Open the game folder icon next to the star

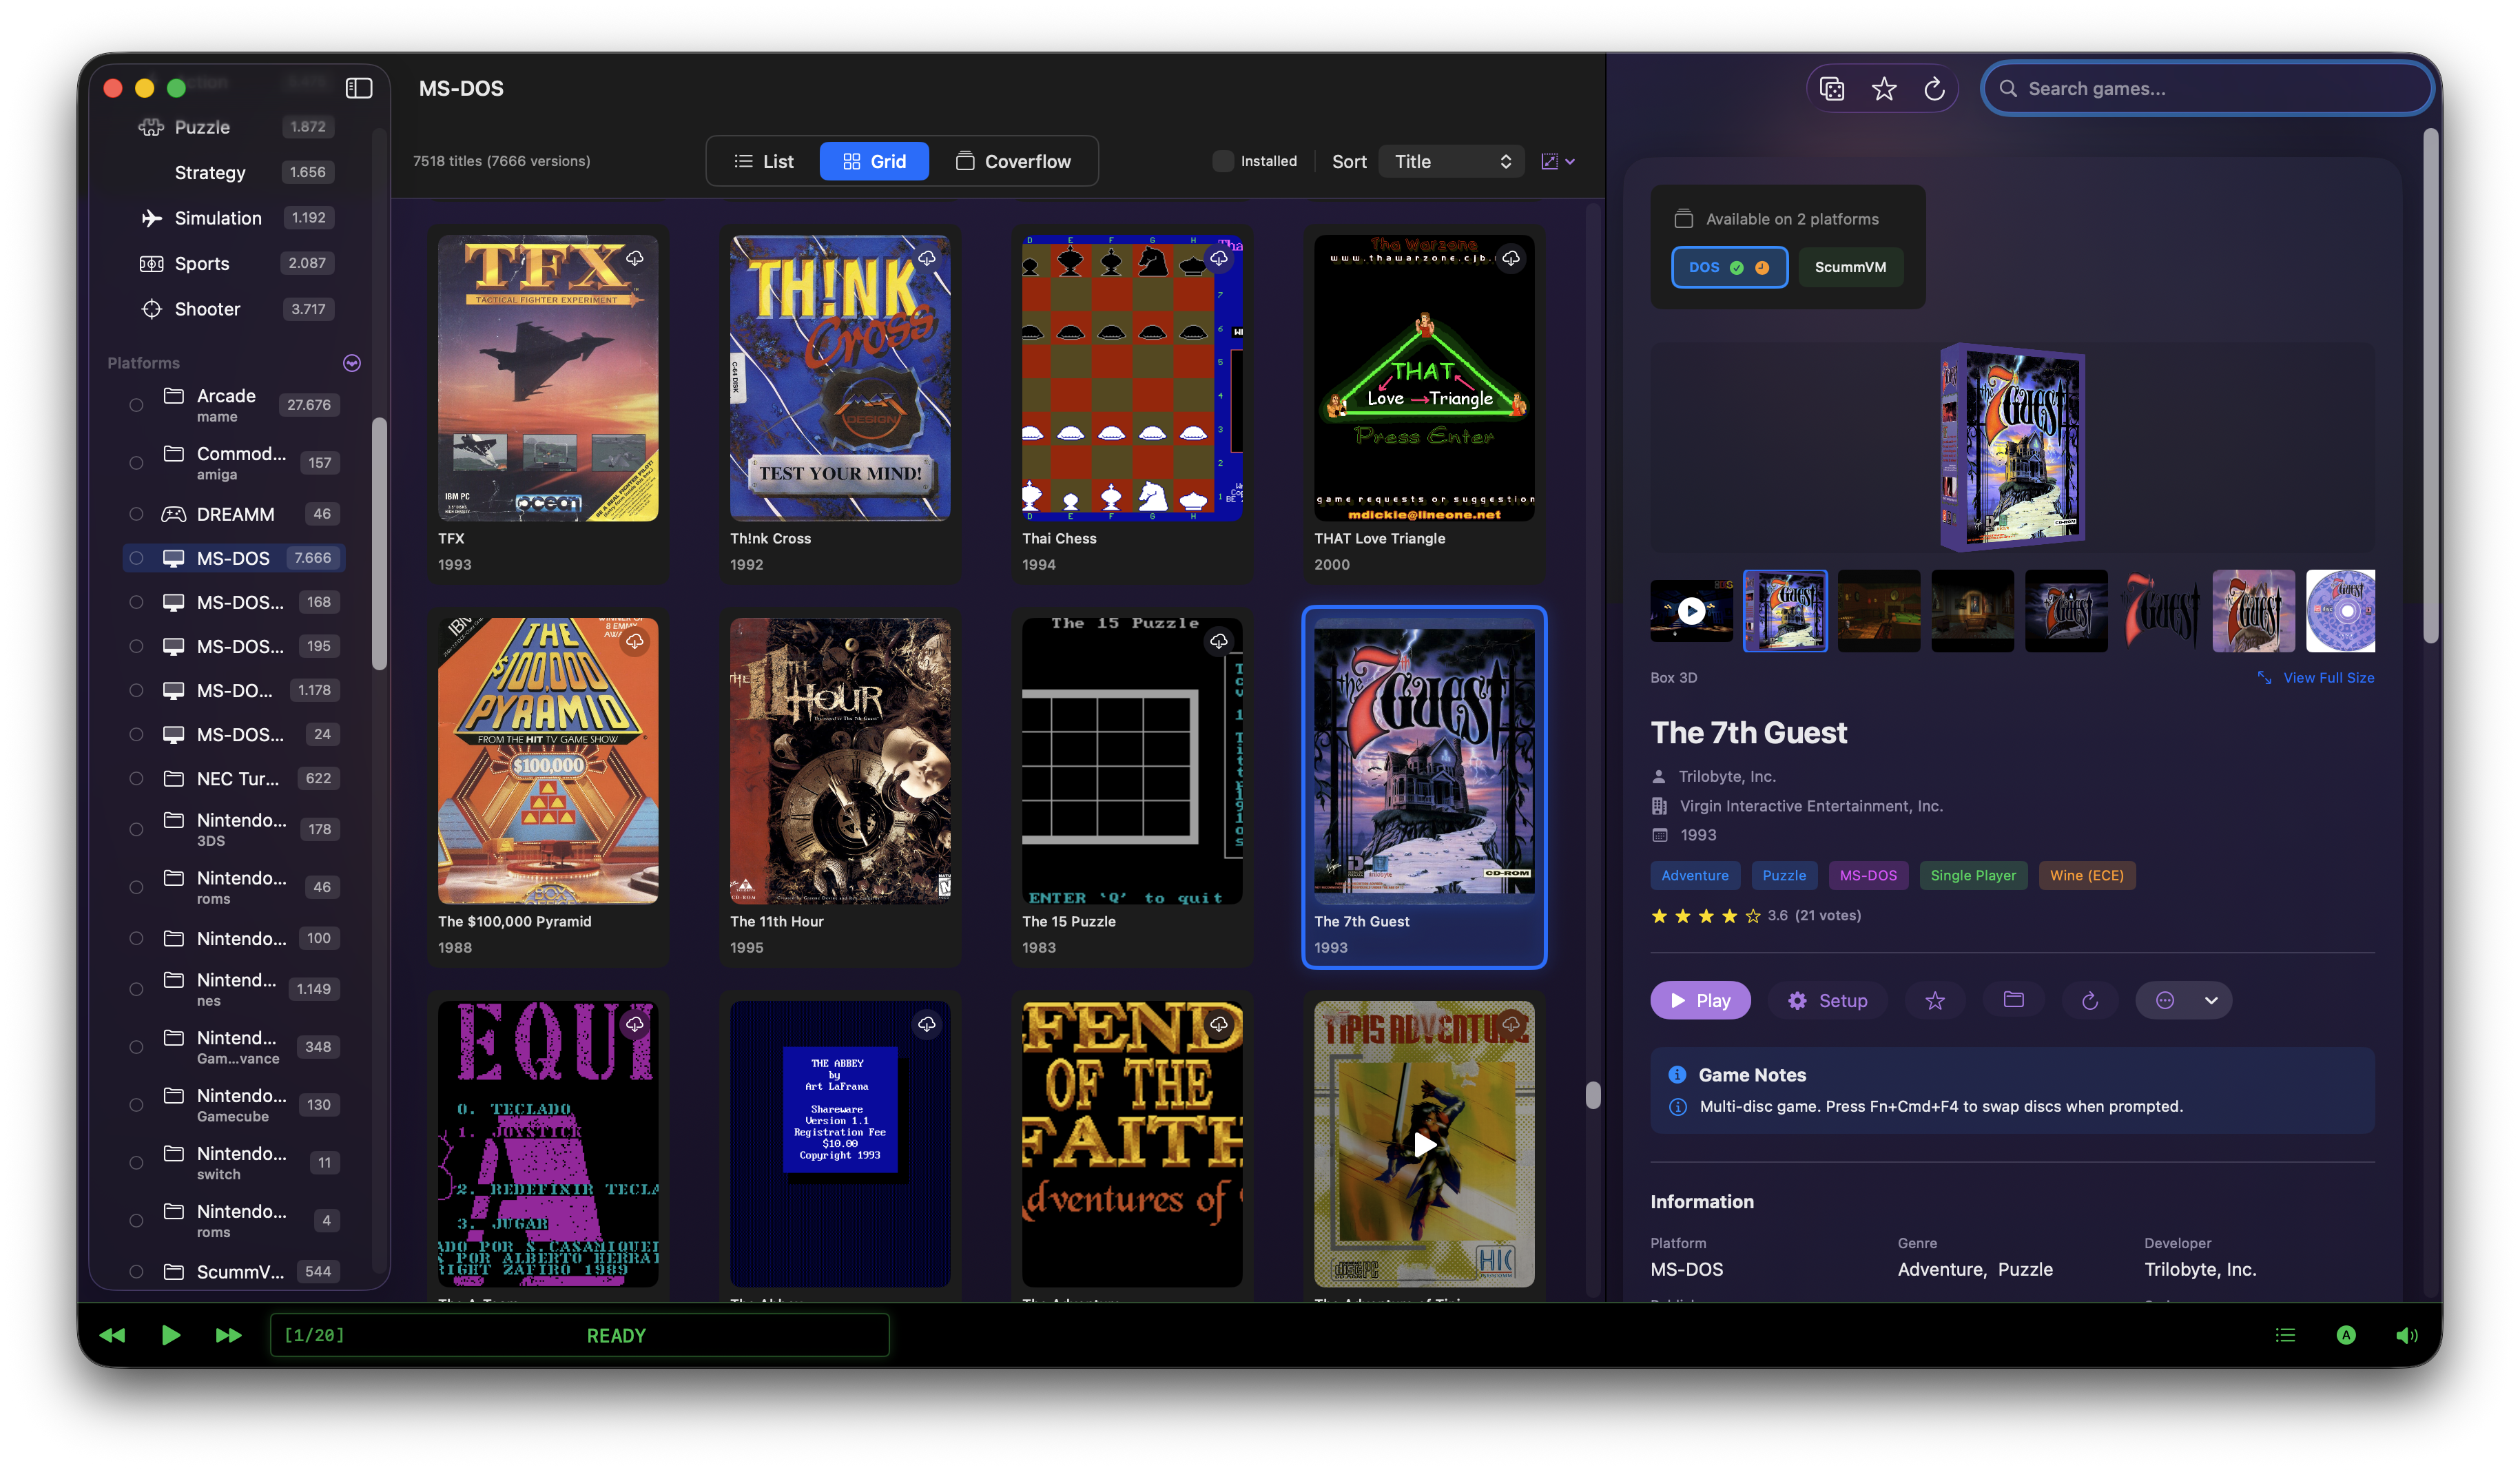coord(2014,1000)
